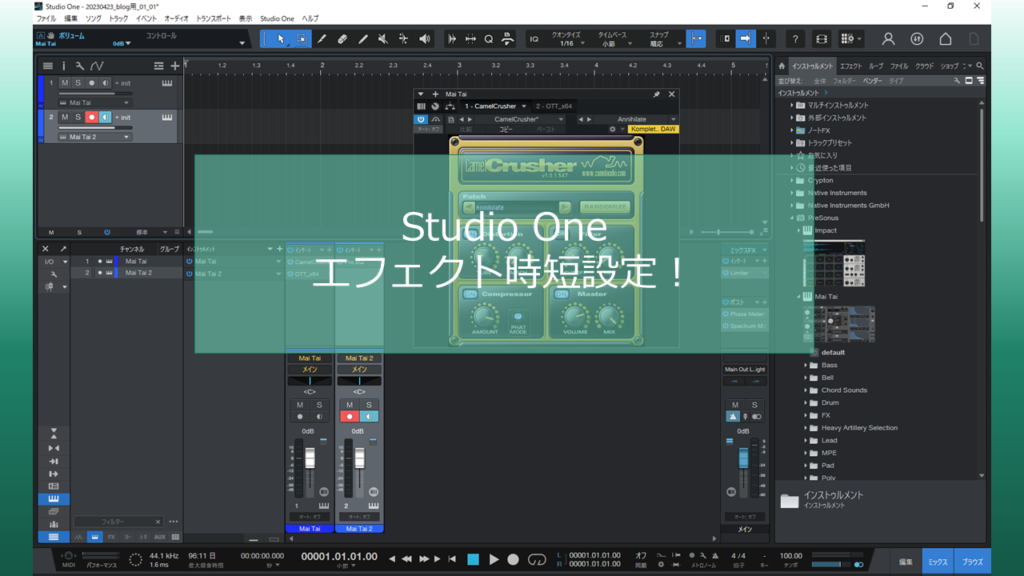Select the Listen tool

click(425, 38)
